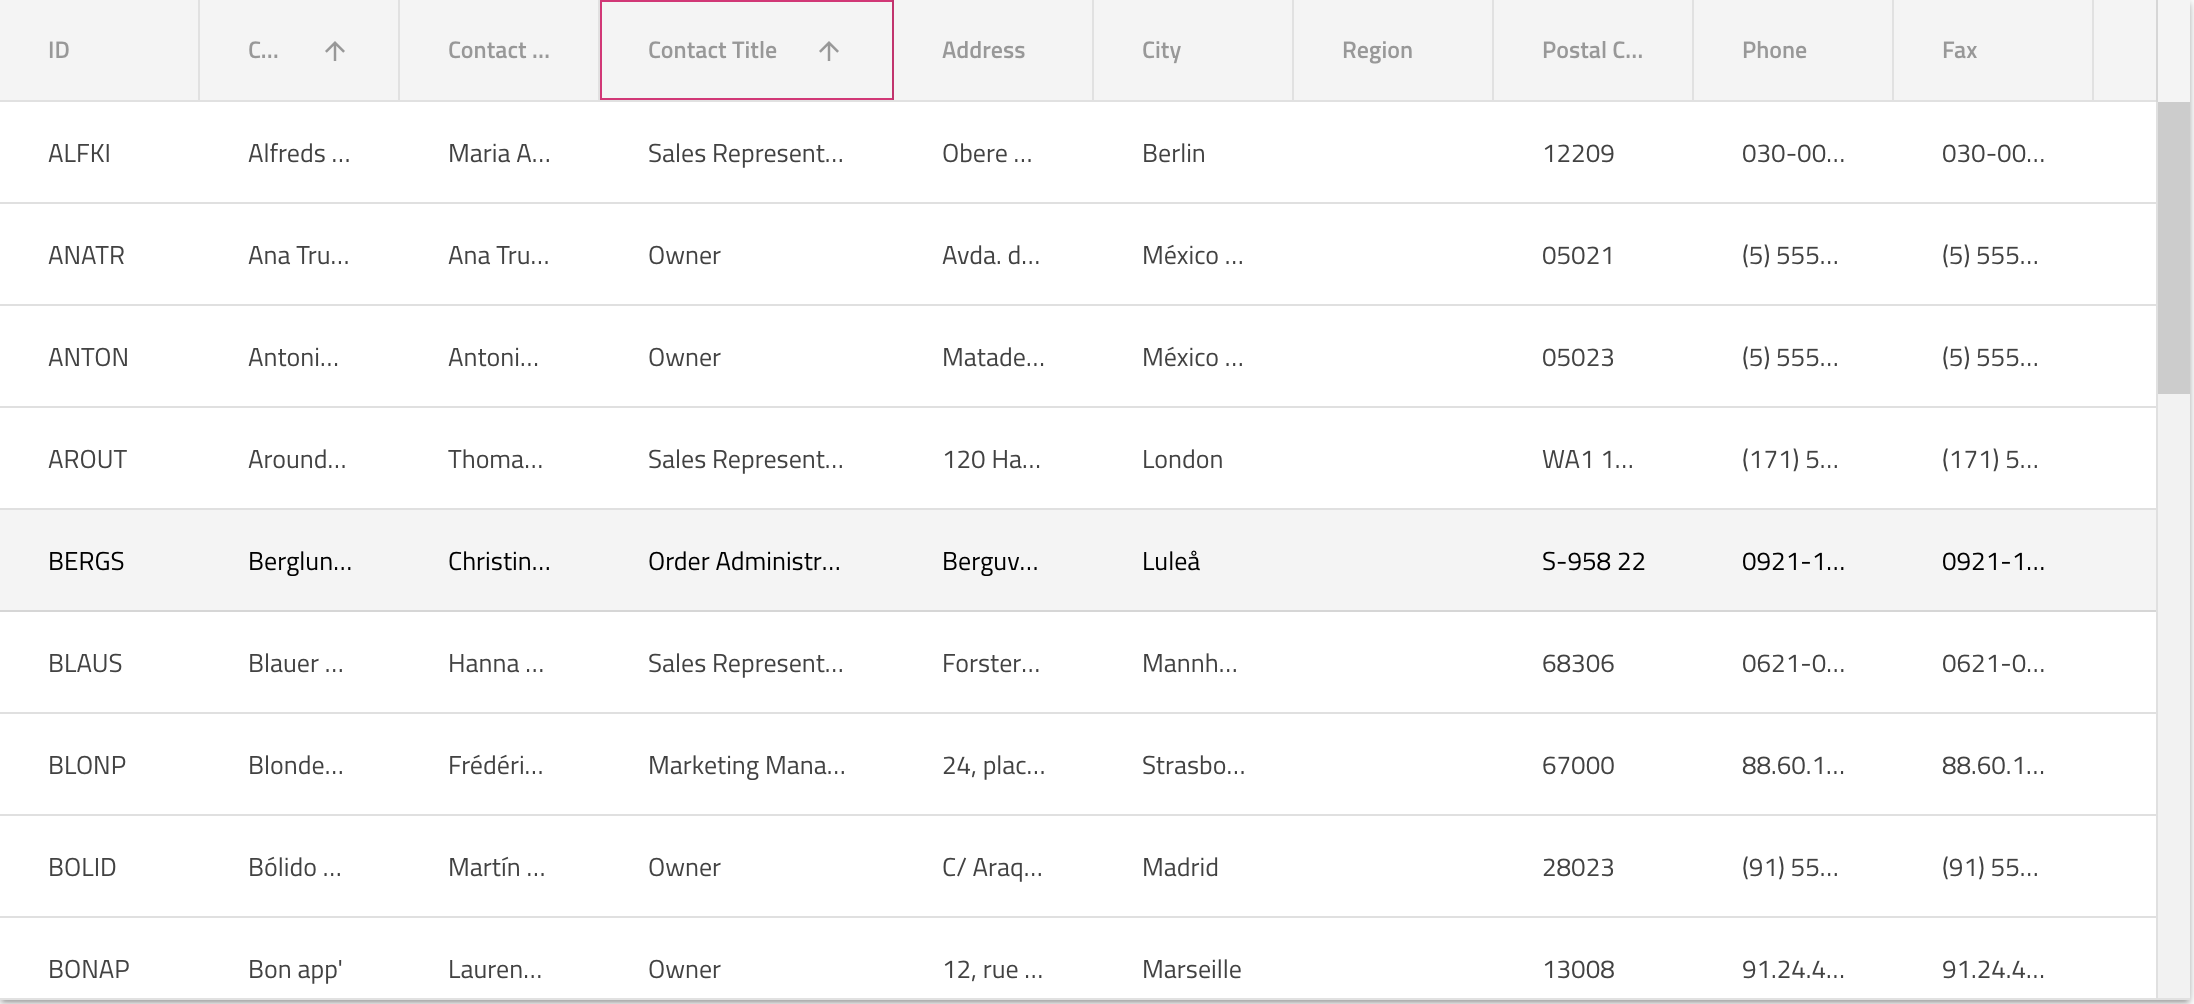Click the Postal Code column header

(1592, 51)
